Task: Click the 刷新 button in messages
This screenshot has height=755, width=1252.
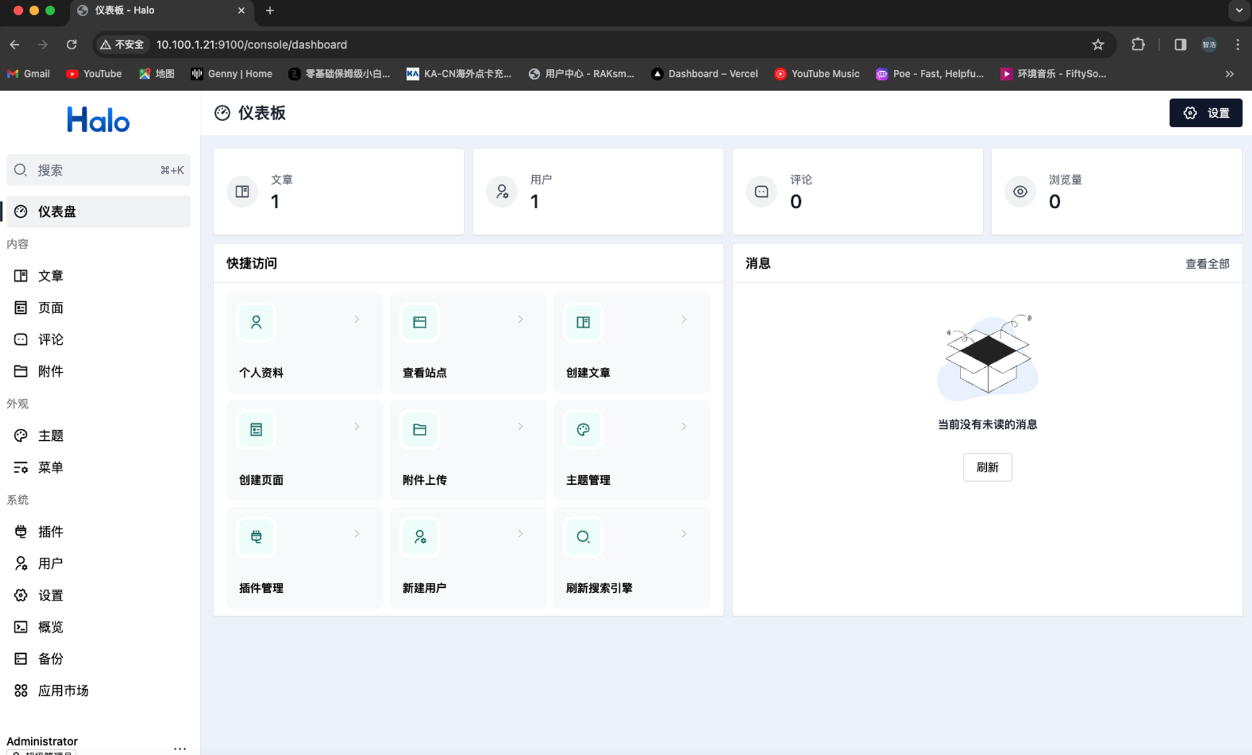Action: [x=987, y=467]
